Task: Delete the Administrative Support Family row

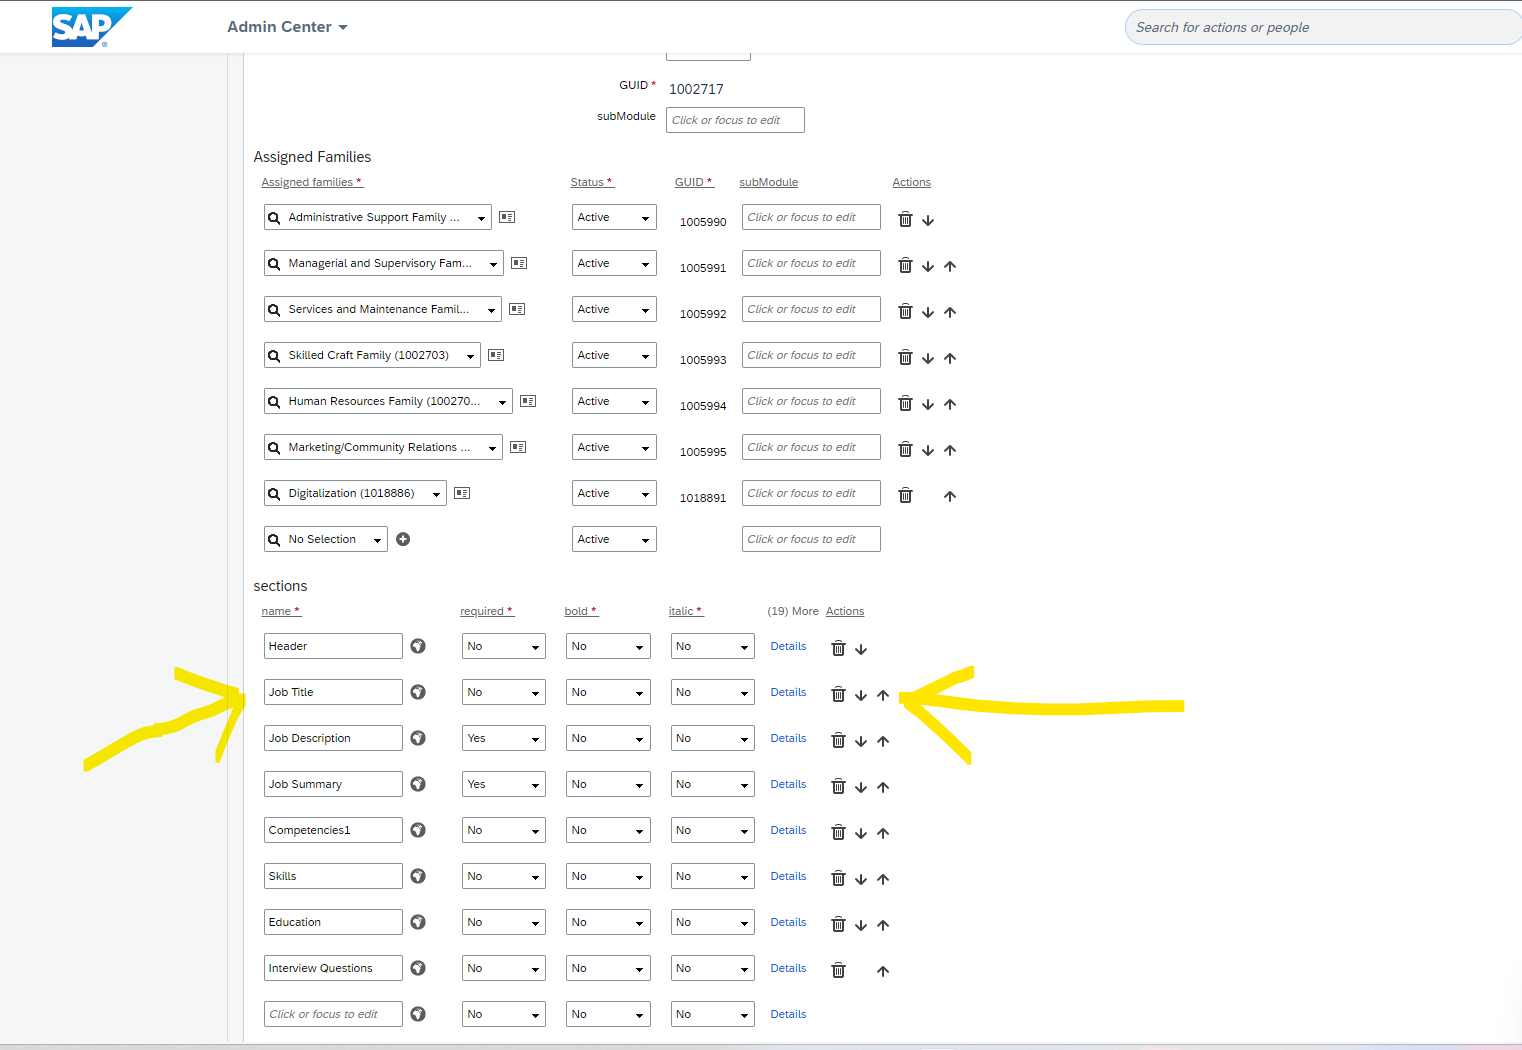Action: (x=905, y=219)
